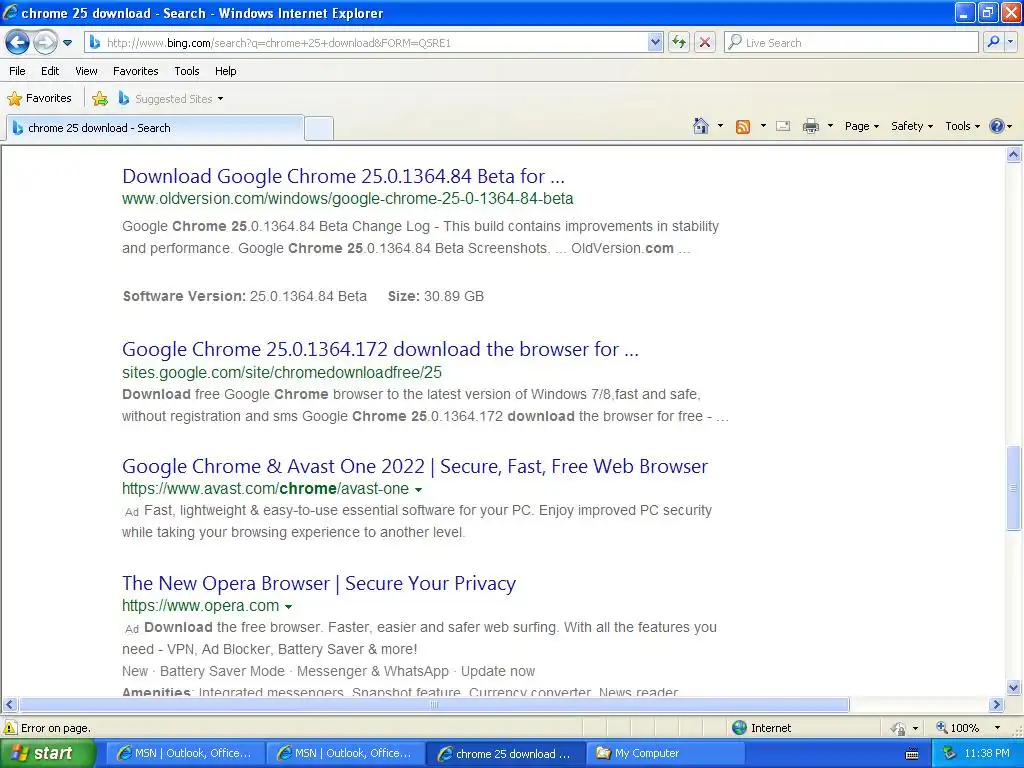
Task: Stop loading with the red X icon
Action: click(x=705, y=42)
